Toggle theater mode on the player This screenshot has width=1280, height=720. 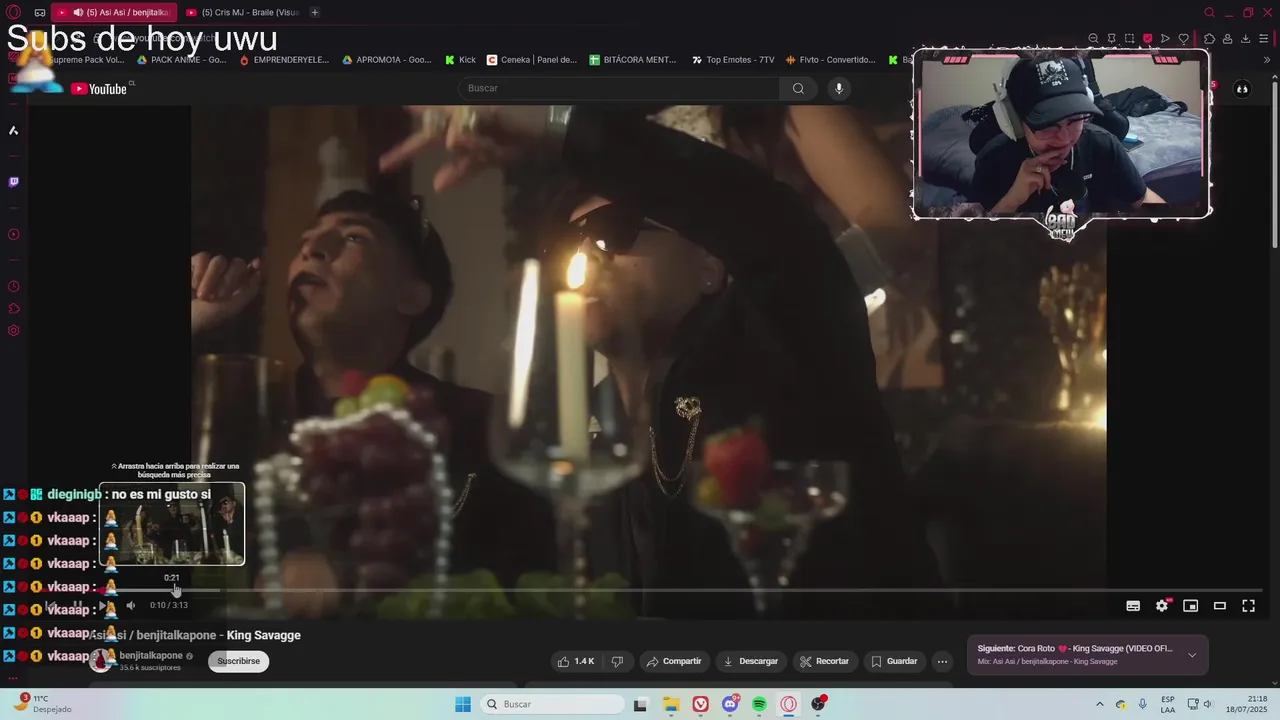pos(1220,605)
